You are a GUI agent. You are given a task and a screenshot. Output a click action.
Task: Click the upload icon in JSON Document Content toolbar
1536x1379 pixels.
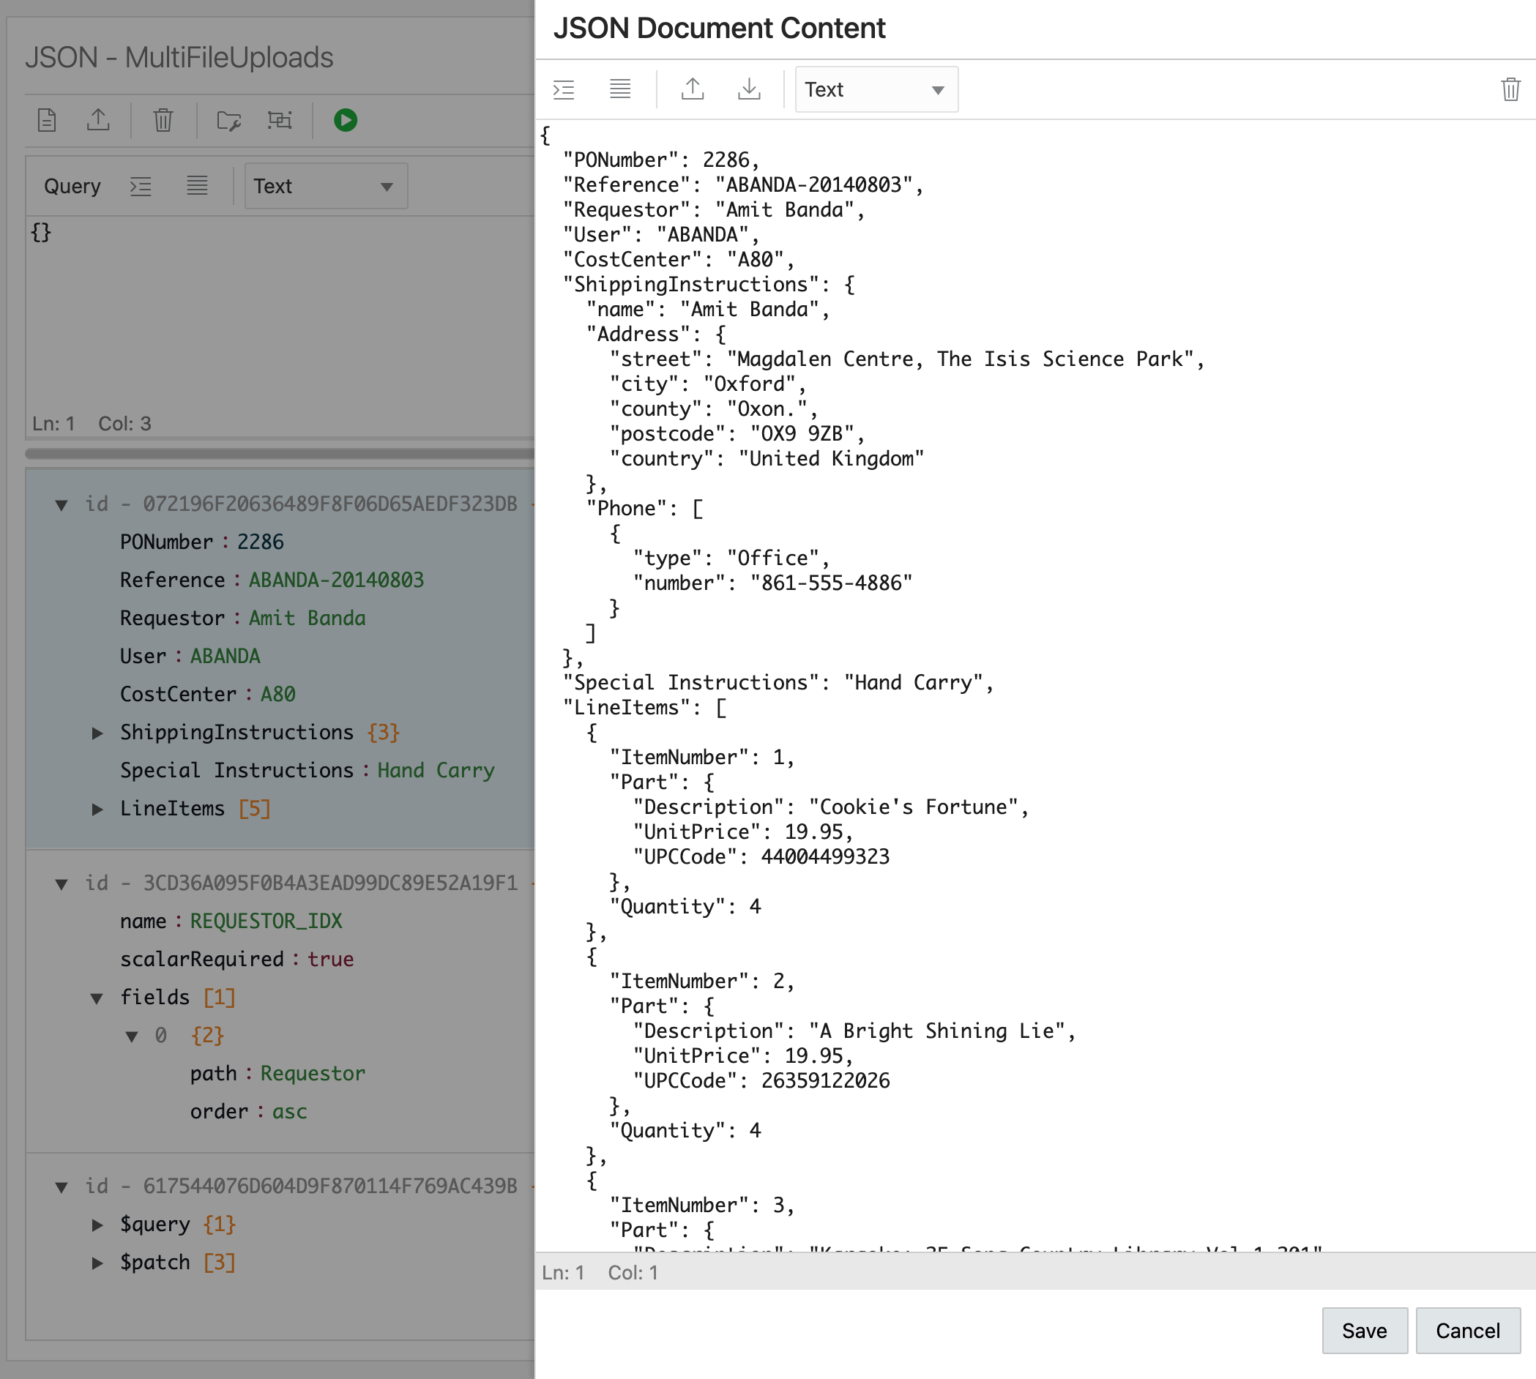pyautogui.click(x=692, y=90)
